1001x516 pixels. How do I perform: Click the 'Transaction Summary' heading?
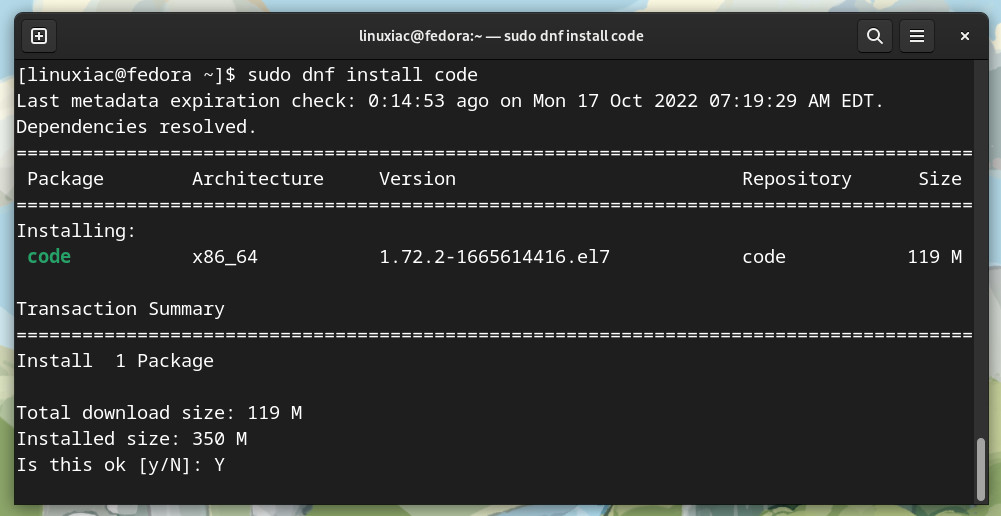pyautogui.click(x=121, y=309)
